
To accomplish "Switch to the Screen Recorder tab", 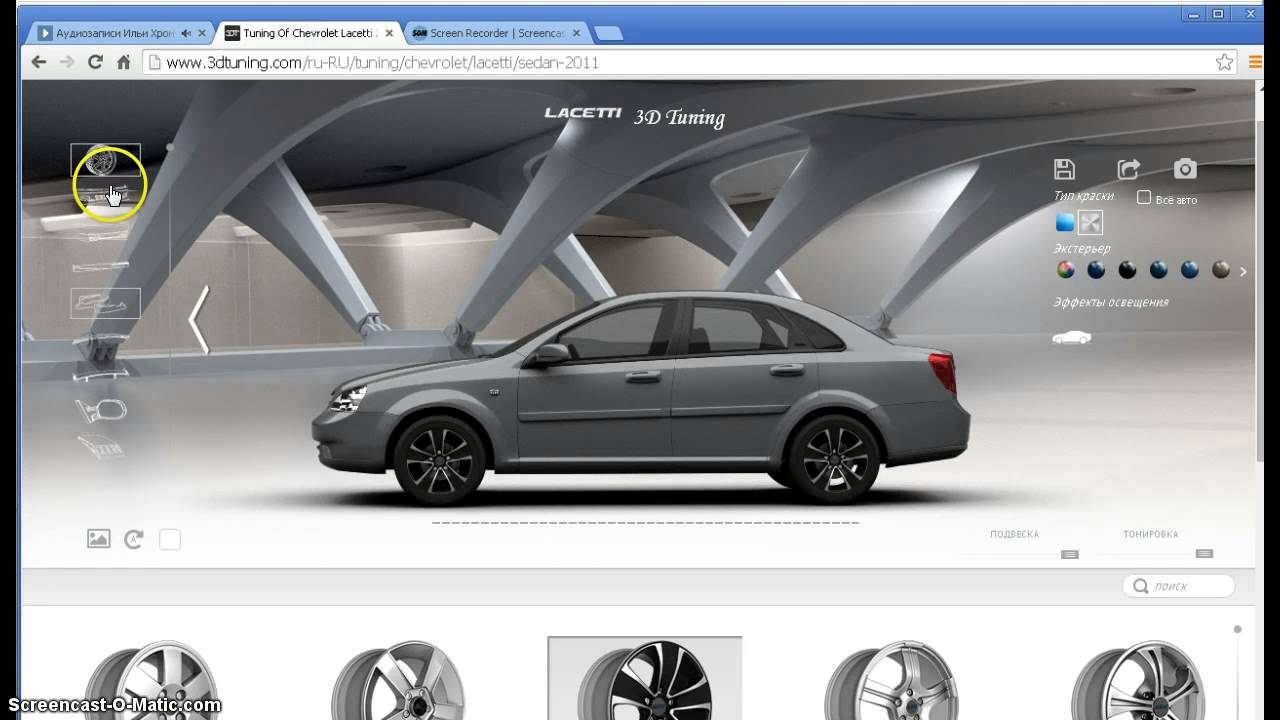I will 497,33.
